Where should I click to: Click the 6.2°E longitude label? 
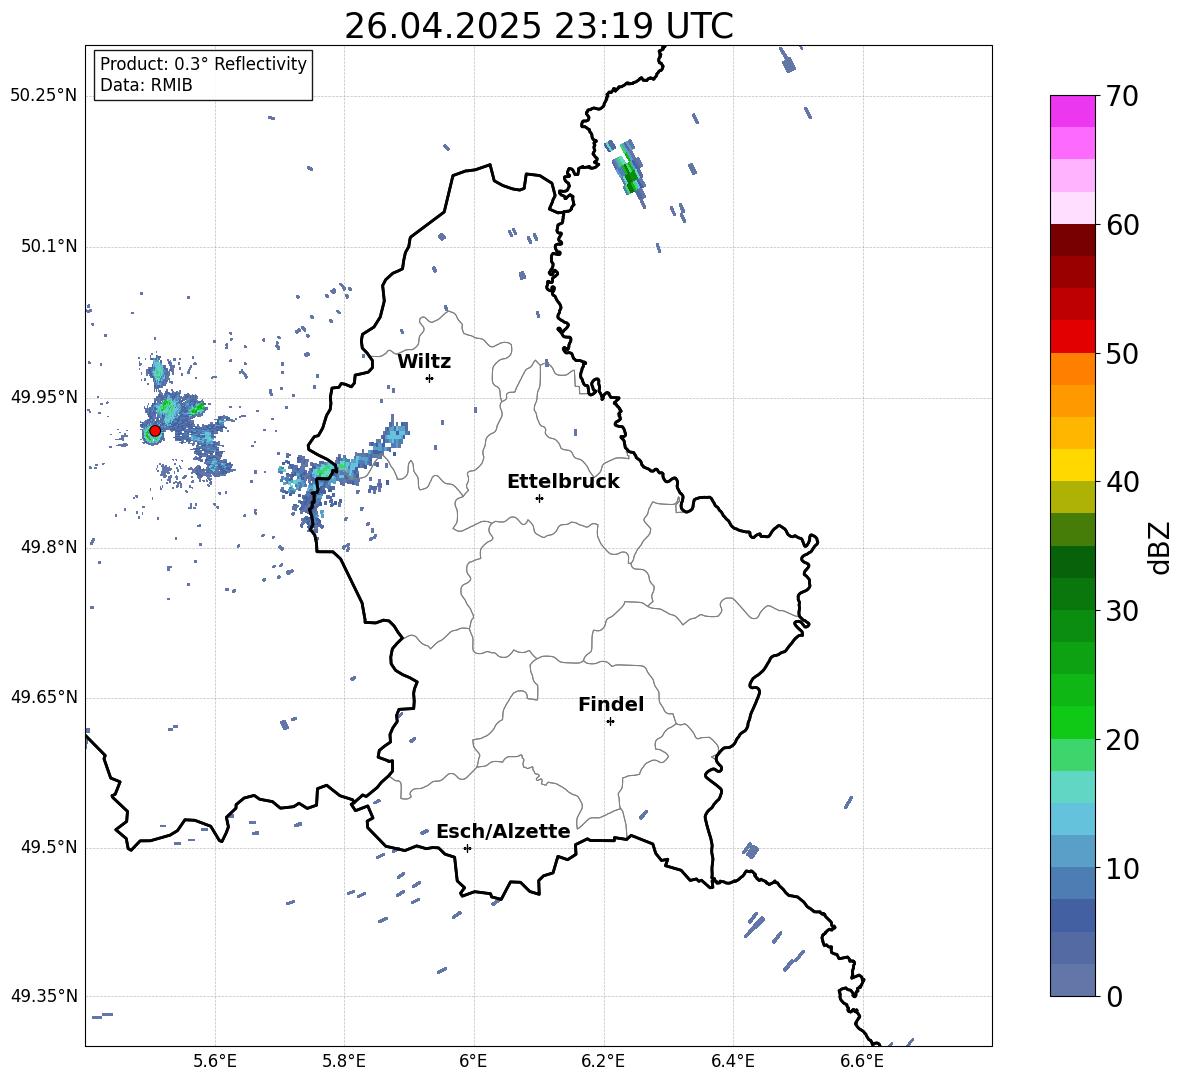(x=603, y=1061)
